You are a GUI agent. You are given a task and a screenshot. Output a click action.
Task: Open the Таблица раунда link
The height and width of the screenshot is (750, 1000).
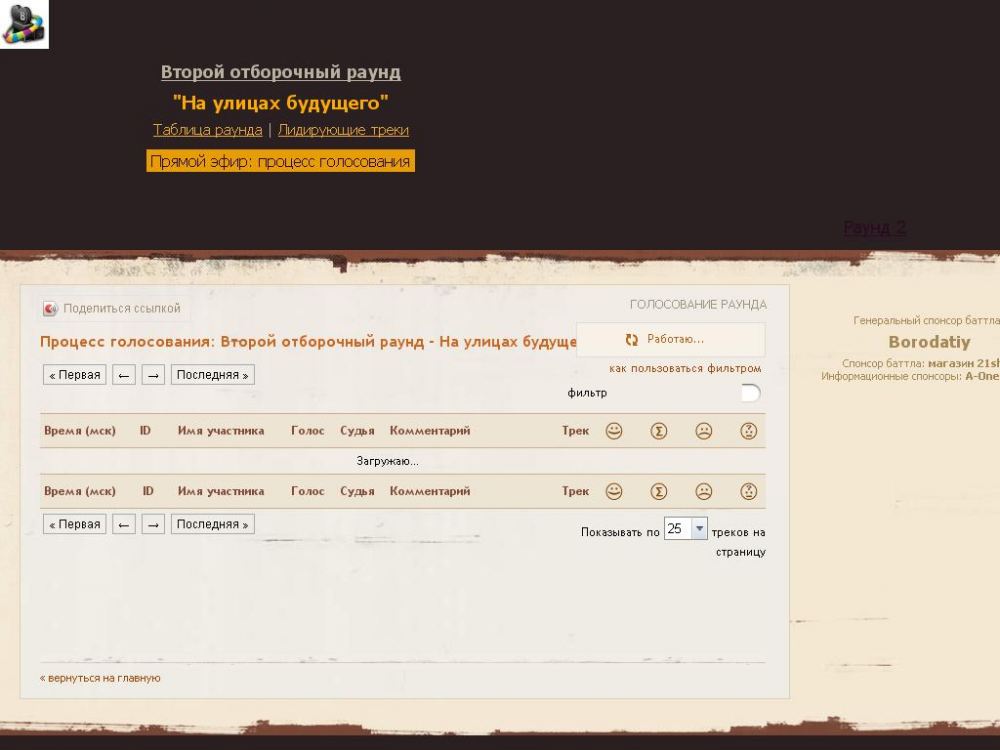click(x=207, y=130)
